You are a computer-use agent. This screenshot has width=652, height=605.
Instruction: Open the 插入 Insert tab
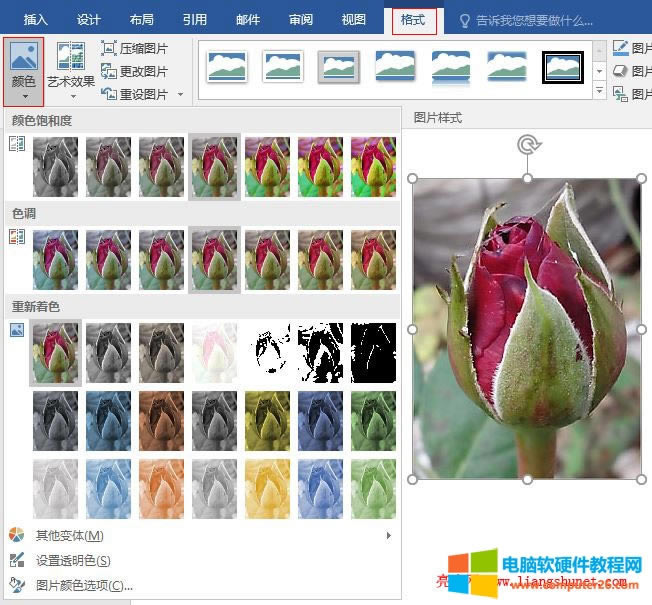pos(35,20)
